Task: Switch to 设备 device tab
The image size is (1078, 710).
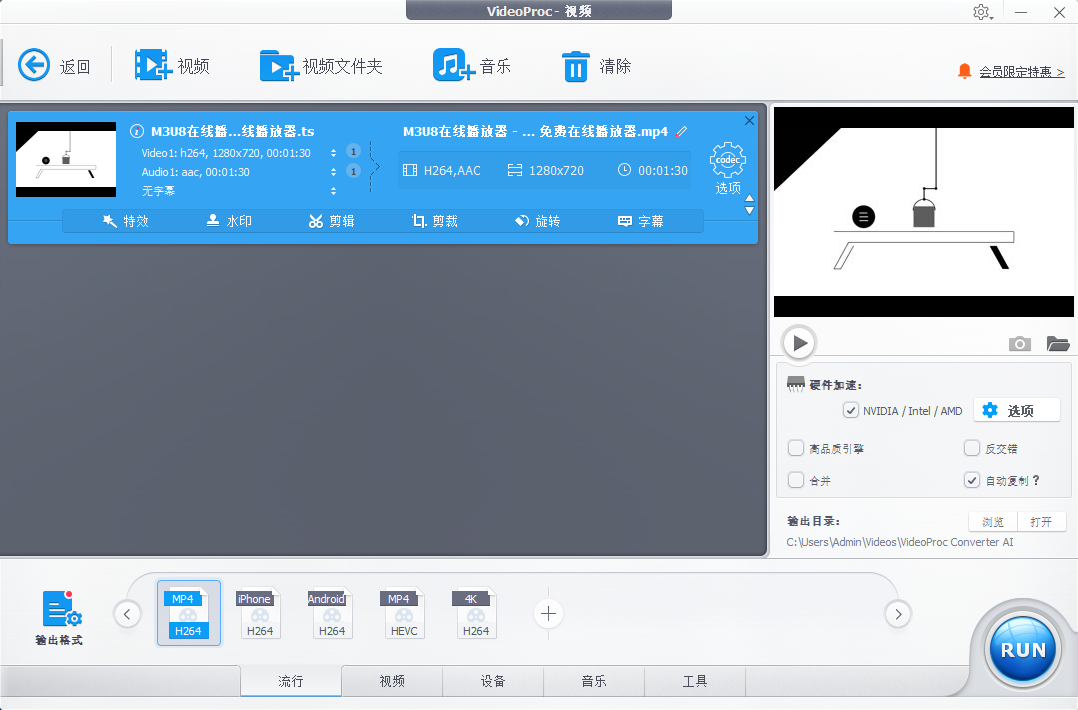Action: 493,680
